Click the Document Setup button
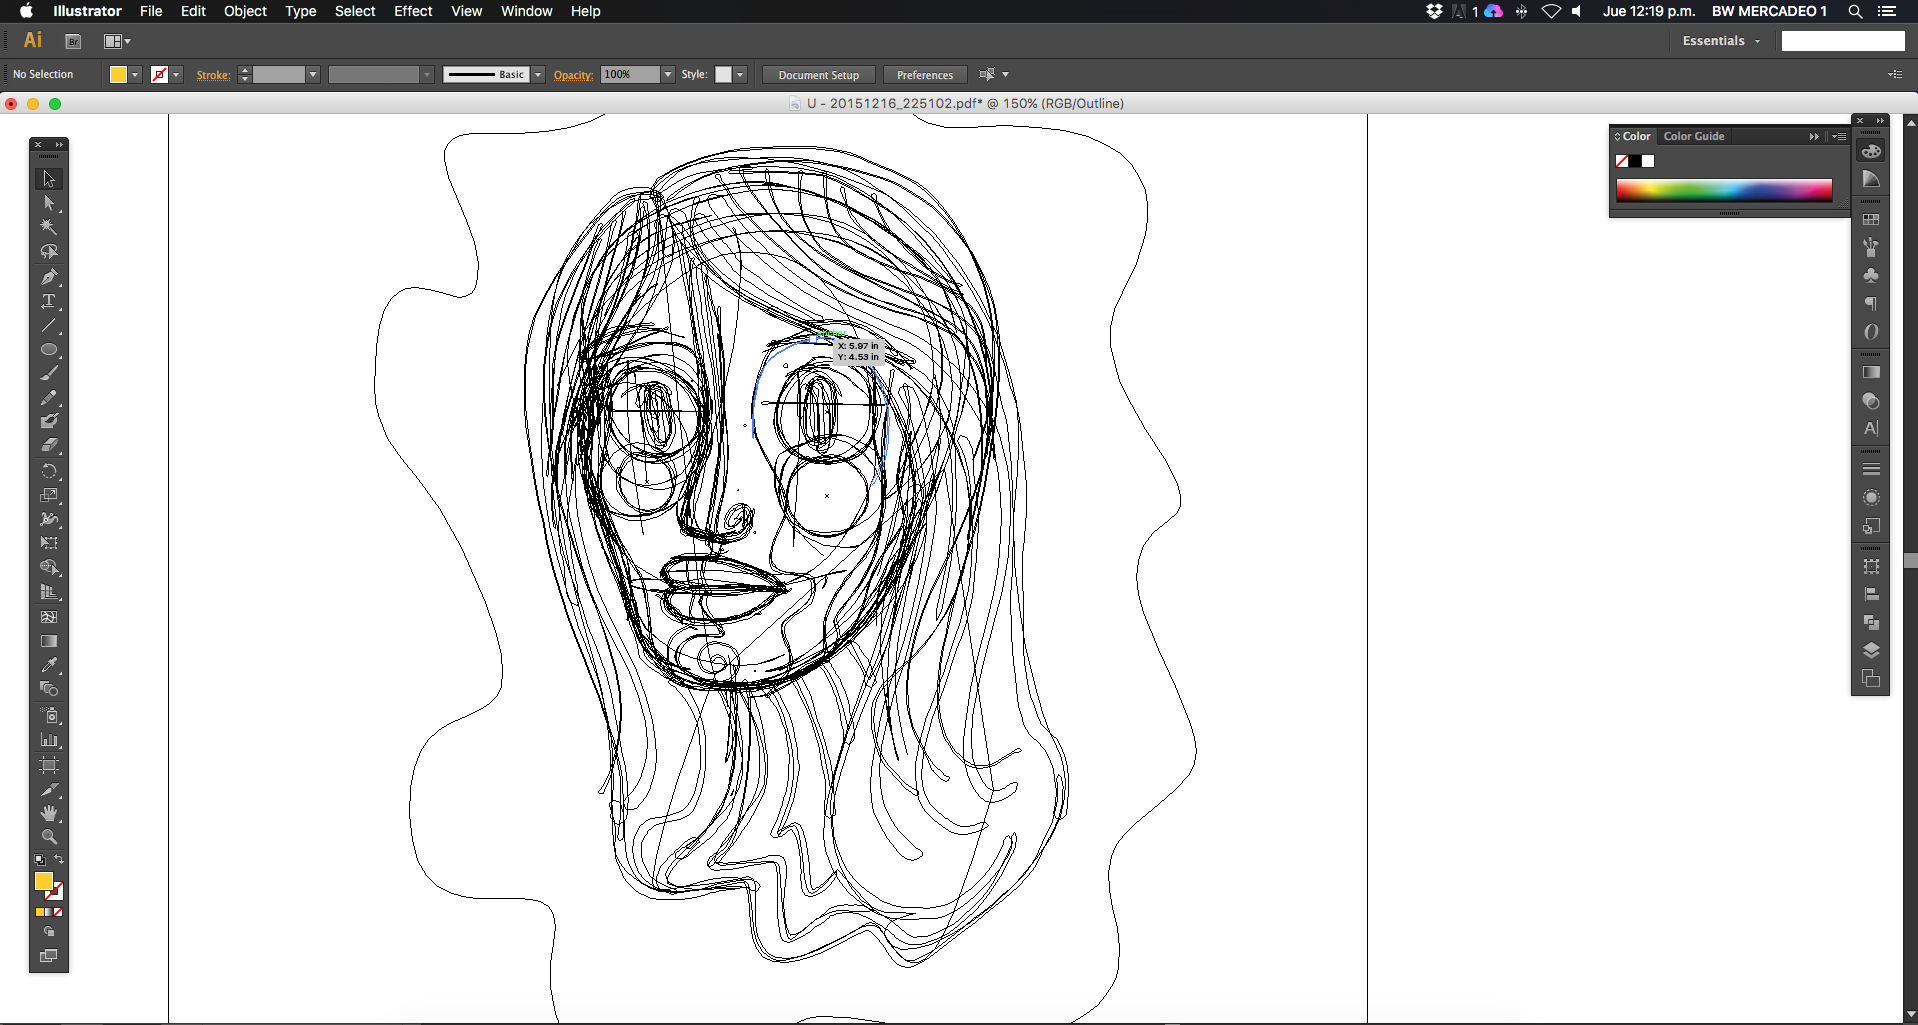 tap(818, 75)
